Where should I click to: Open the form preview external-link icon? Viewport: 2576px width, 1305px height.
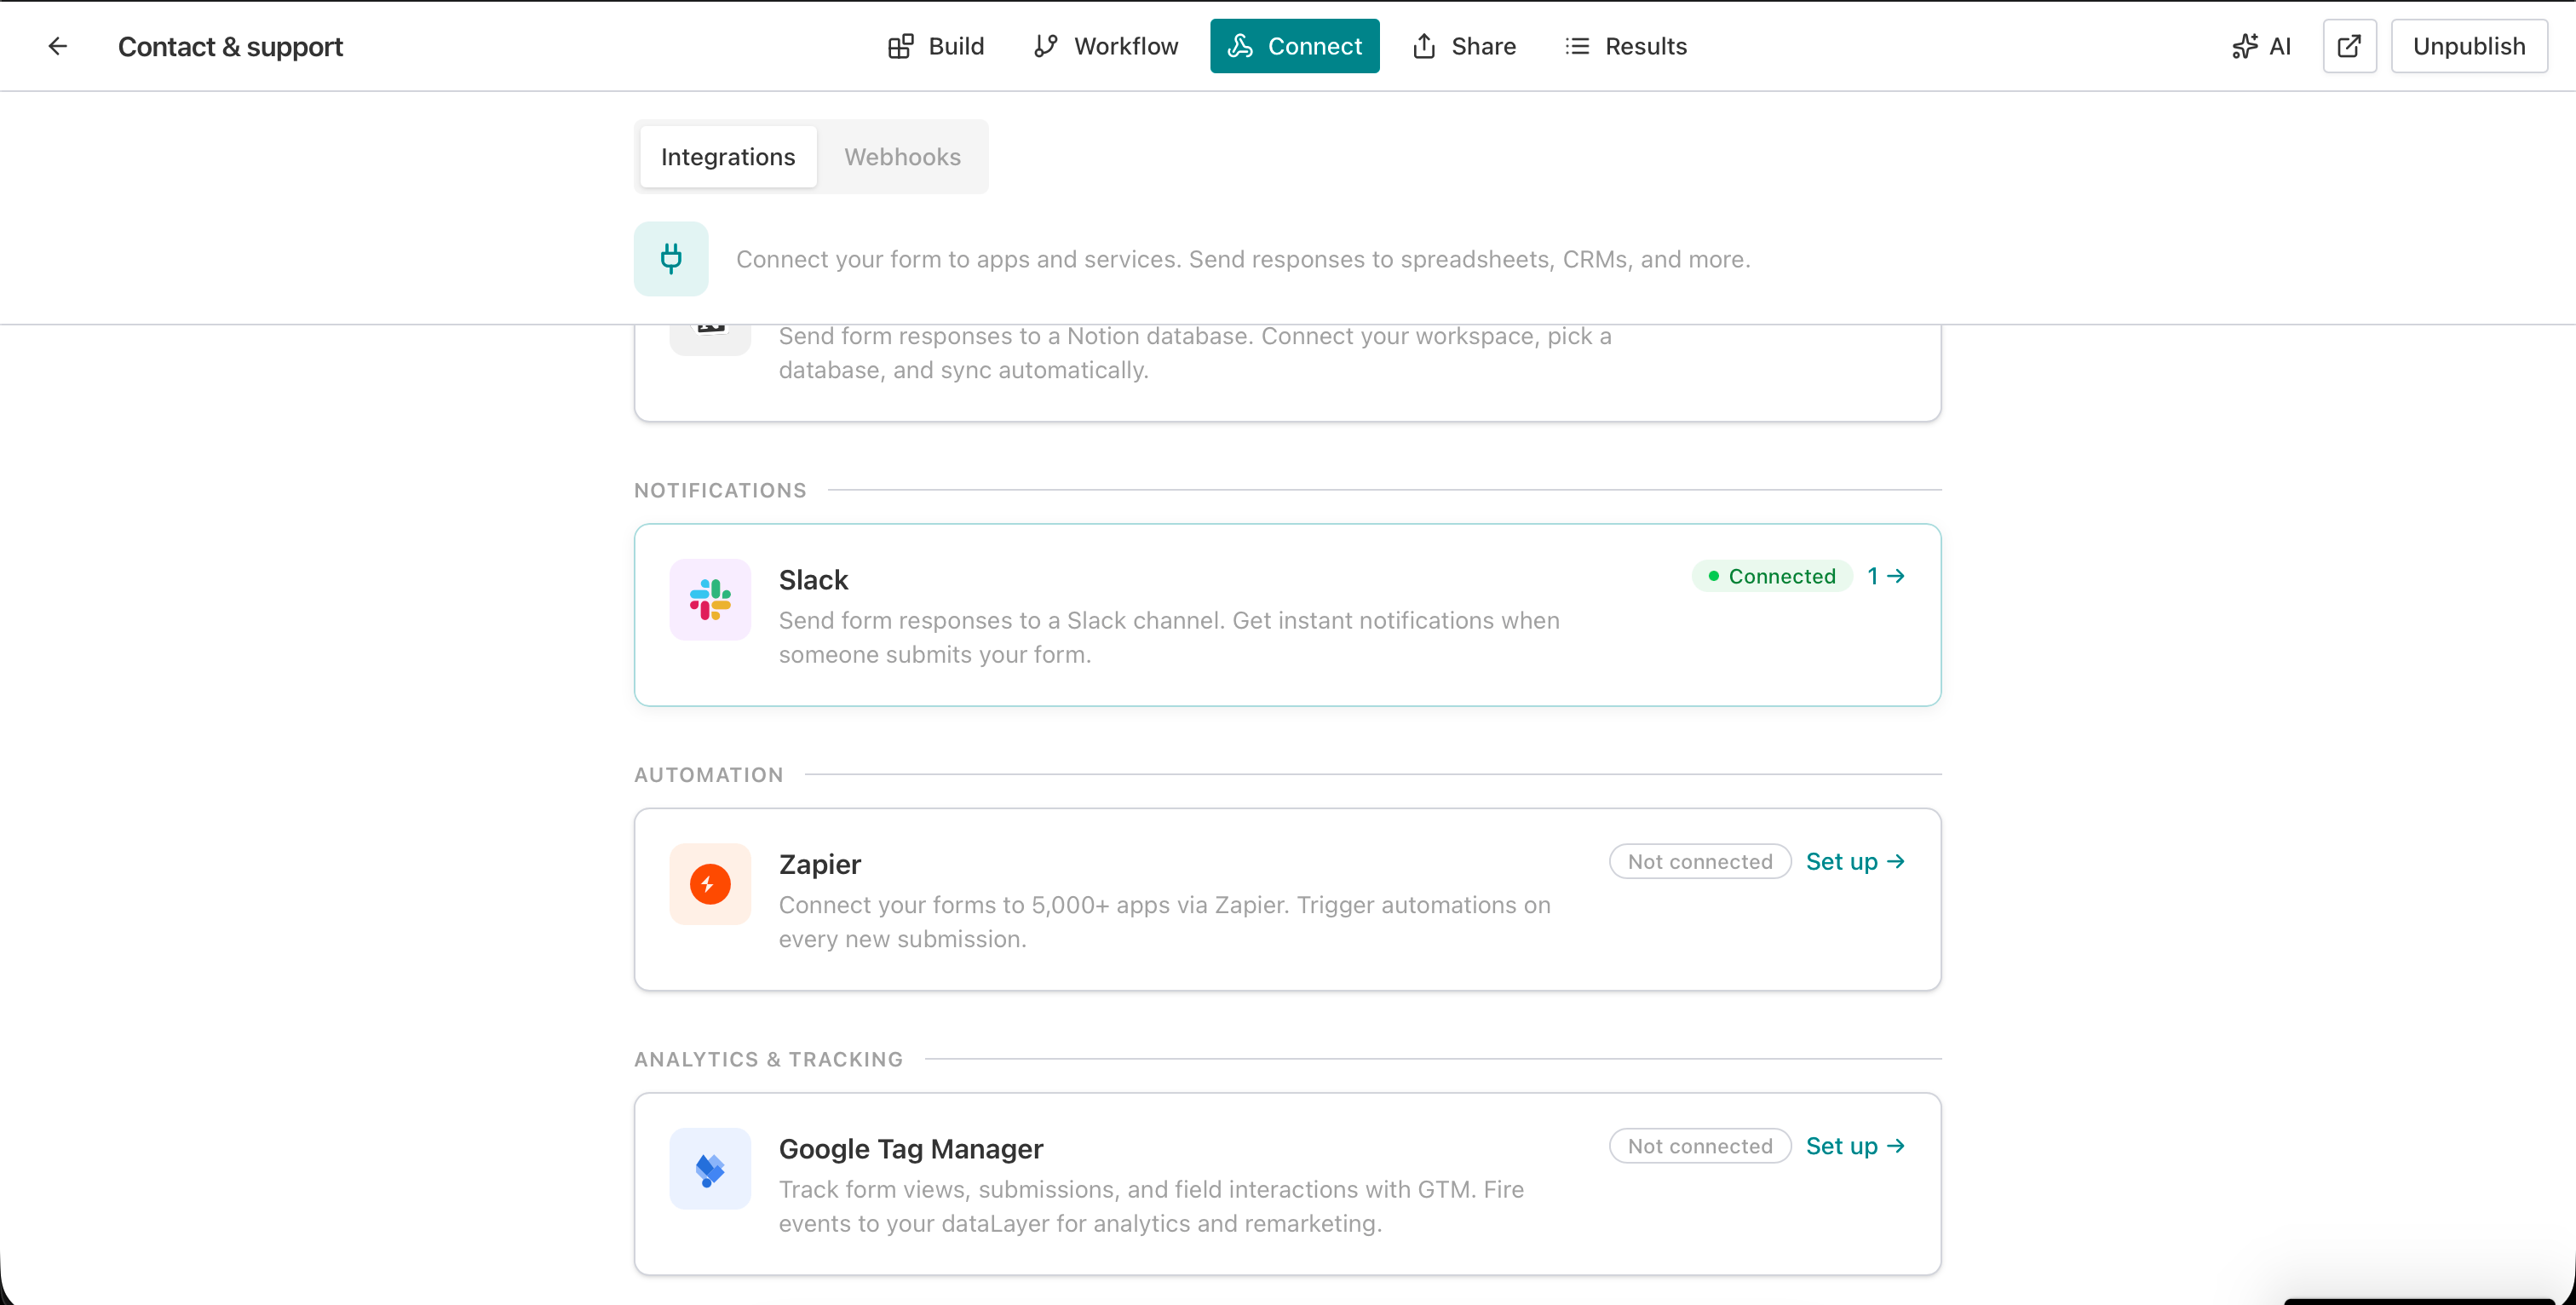click(2349, 46)
